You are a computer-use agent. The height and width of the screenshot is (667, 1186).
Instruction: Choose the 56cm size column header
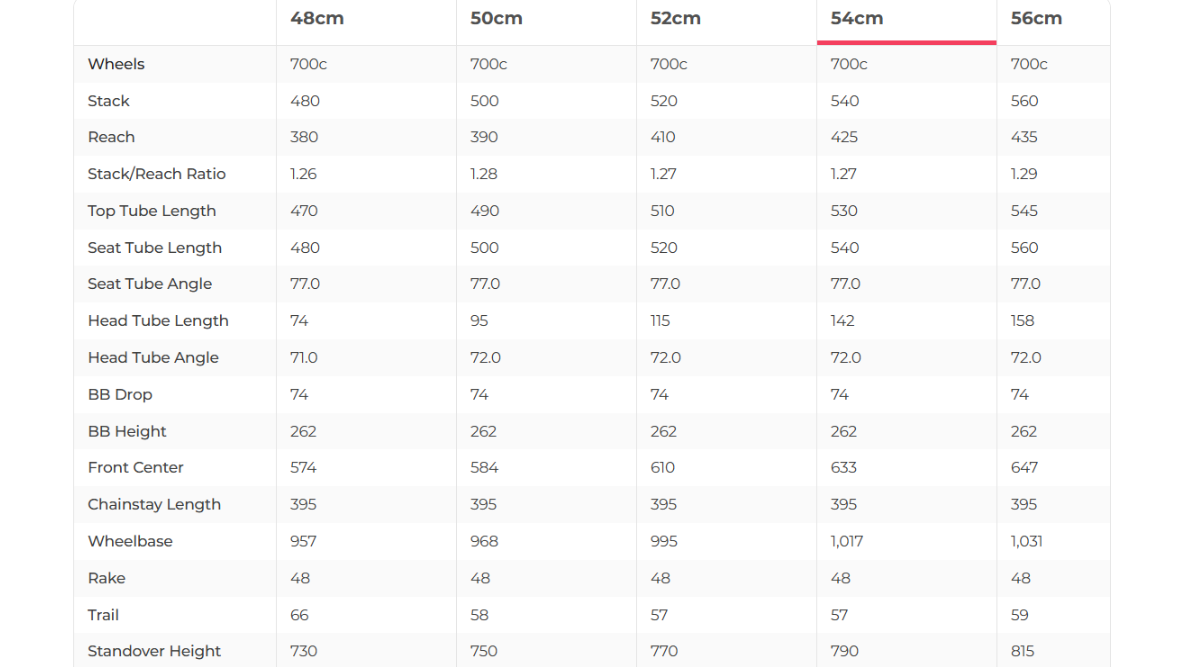coord(1036,19)
